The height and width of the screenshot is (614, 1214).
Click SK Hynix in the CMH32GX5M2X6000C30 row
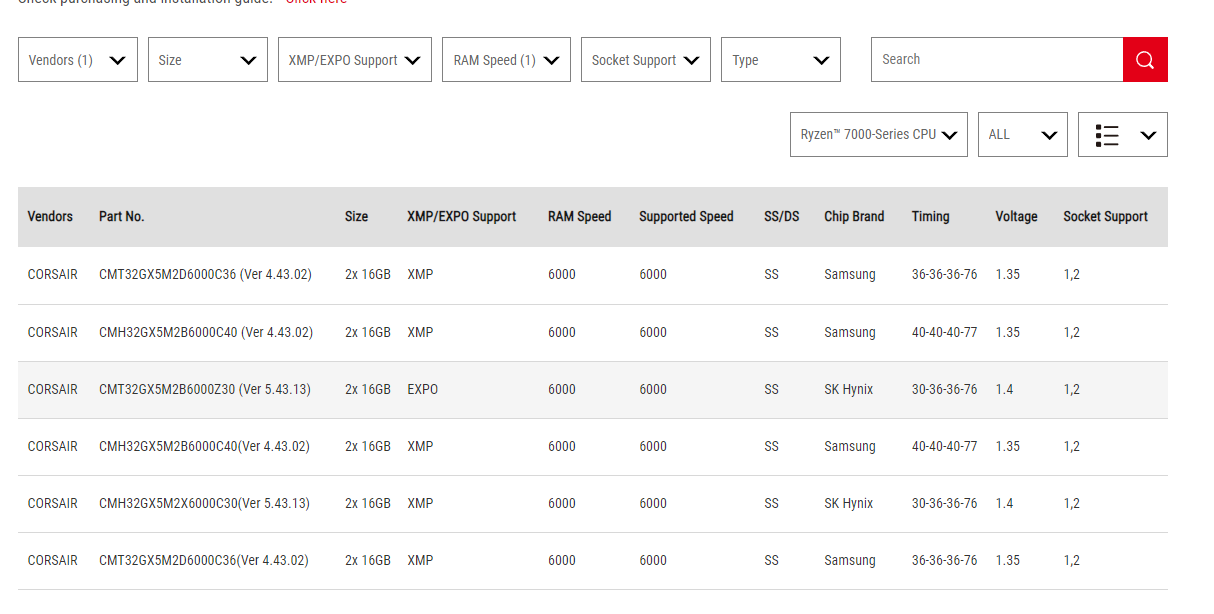(849, 504)
